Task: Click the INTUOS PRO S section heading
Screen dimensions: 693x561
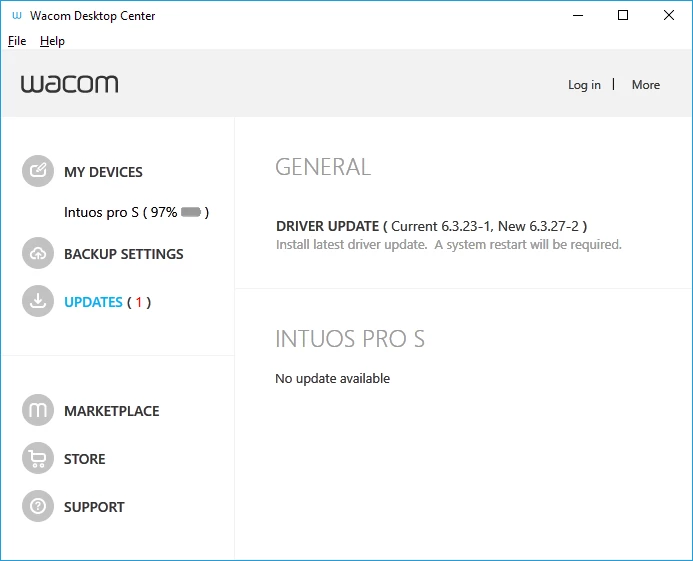Action: coord(350,339)
